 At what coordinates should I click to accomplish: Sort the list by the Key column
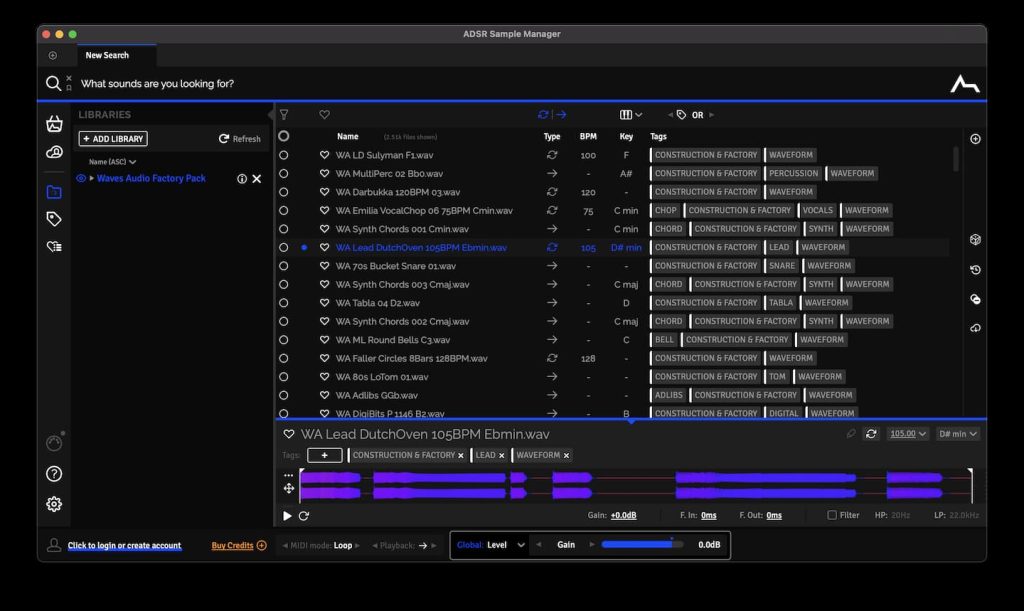626,136
